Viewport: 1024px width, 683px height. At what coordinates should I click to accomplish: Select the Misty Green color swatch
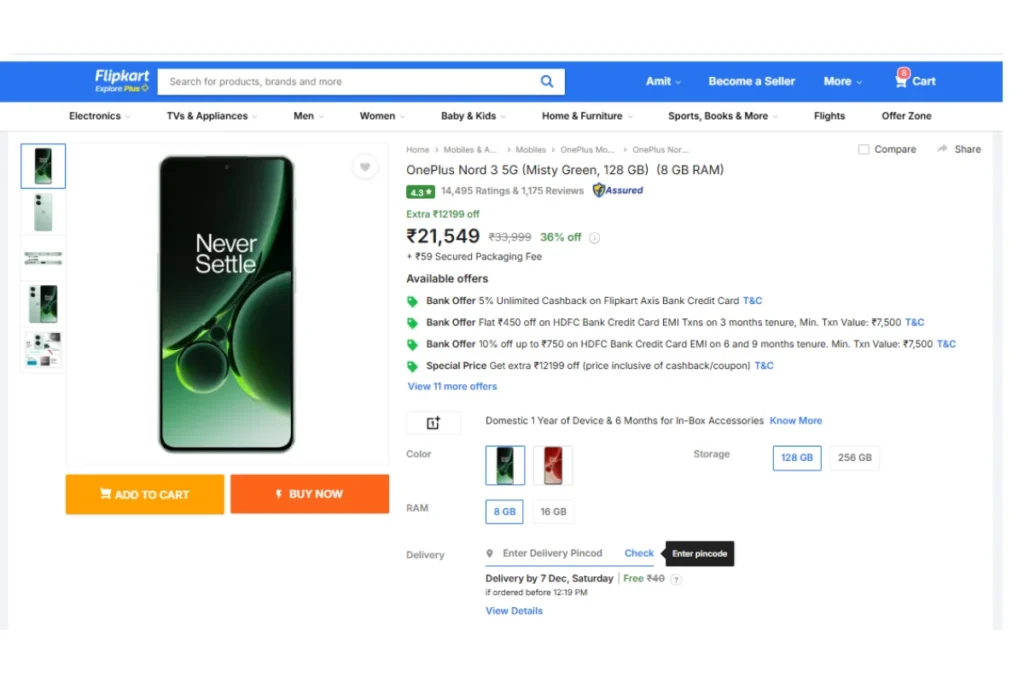tap(505, 465)
